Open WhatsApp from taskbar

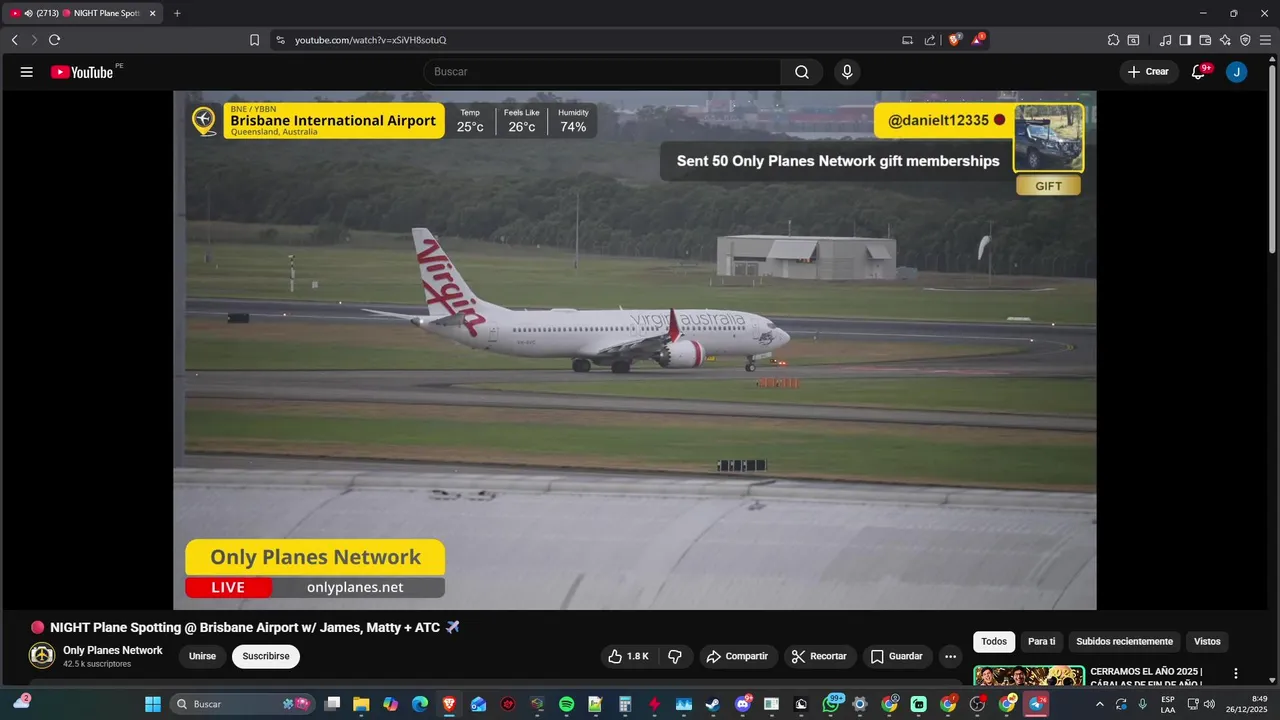click(x=831, y=704)
